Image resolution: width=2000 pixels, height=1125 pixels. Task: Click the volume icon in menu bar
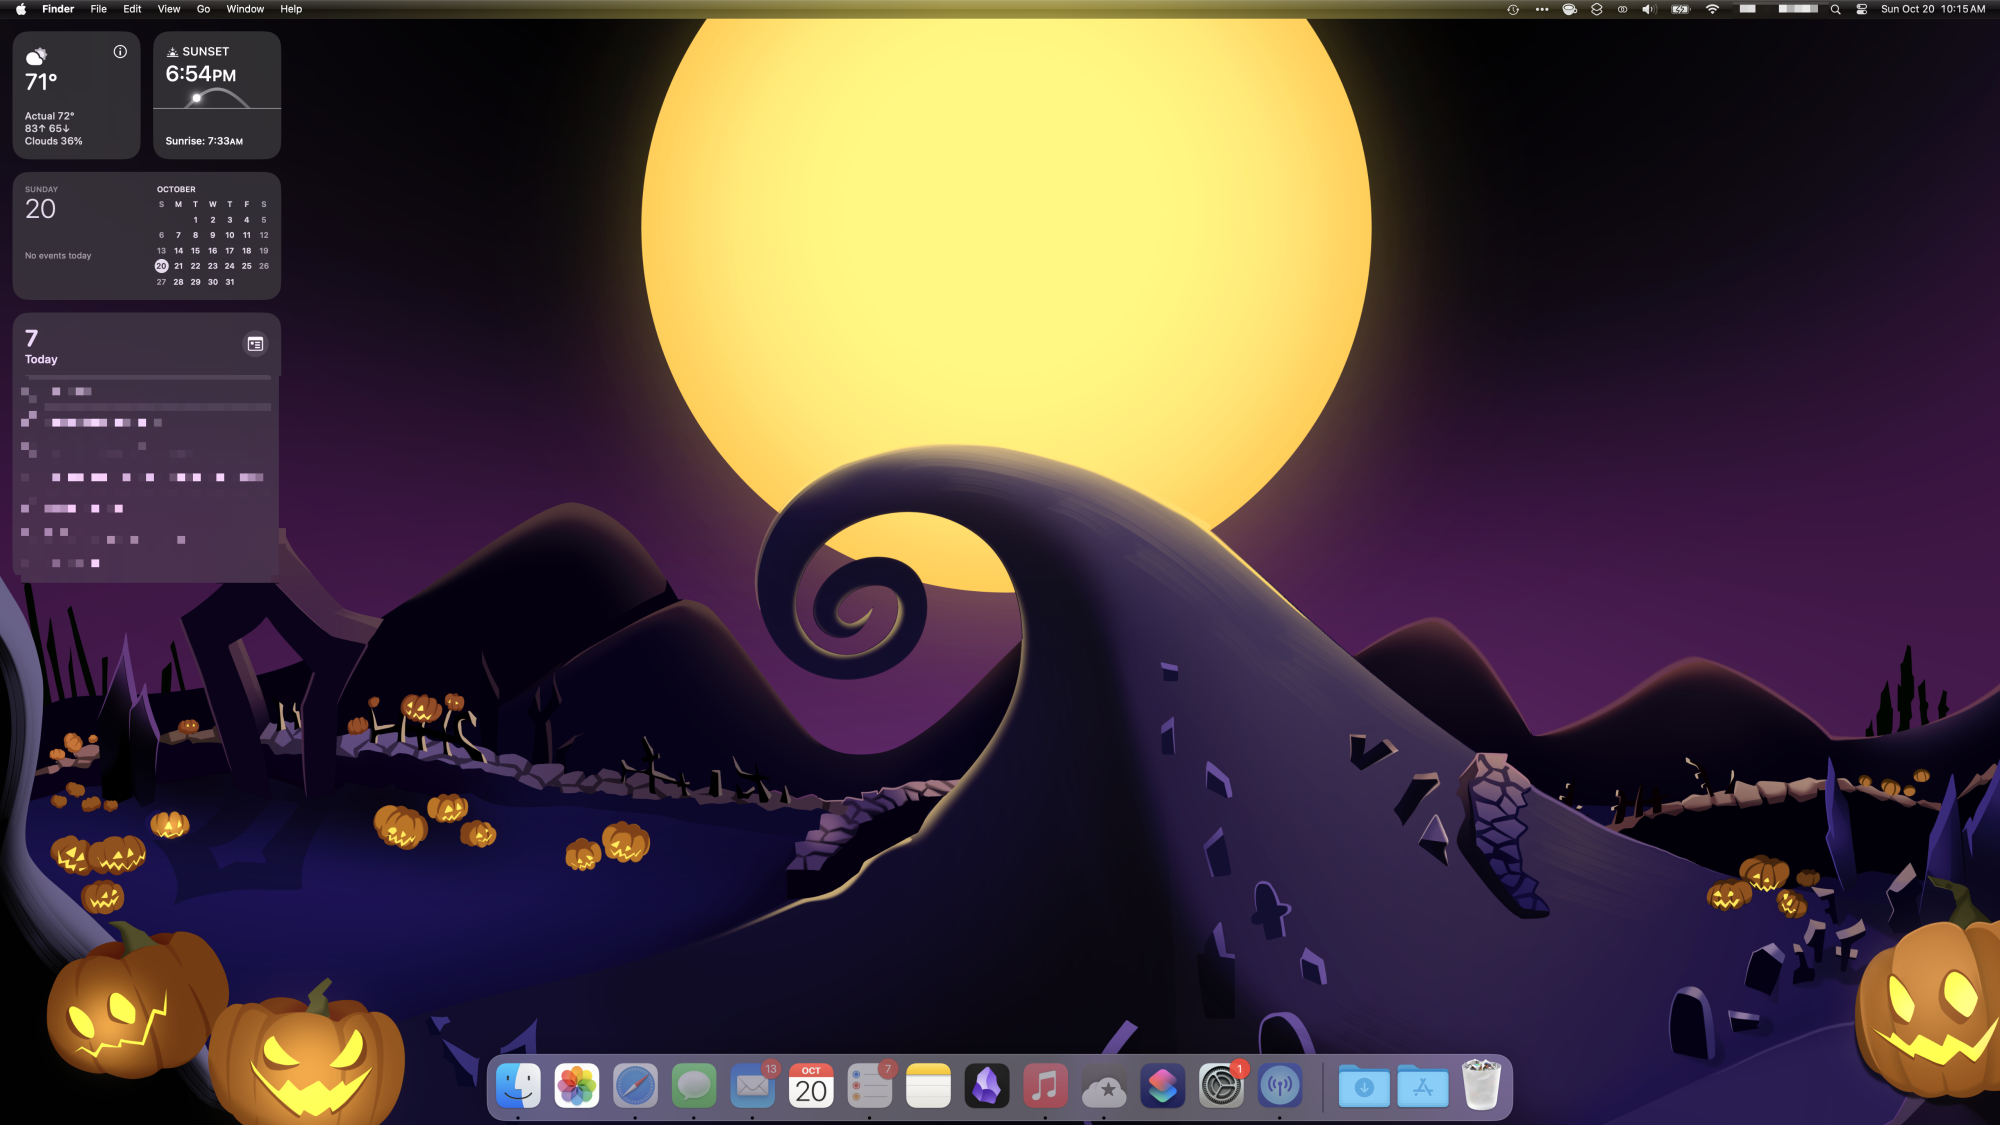pyautogui.click(x=1648, y=9)
